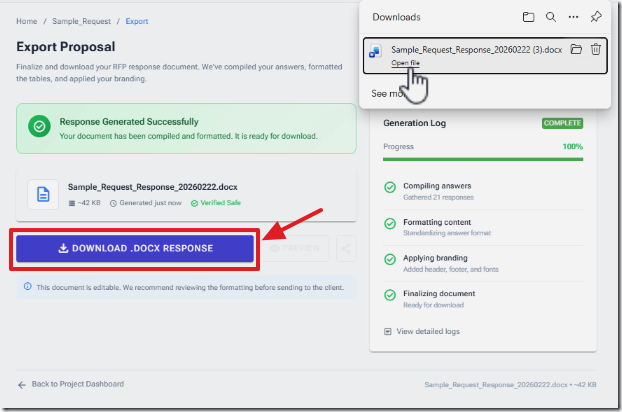Open more options in Downloads panel
The height and width of the screenshot is (412, 622).
click(x=573, y=17)
